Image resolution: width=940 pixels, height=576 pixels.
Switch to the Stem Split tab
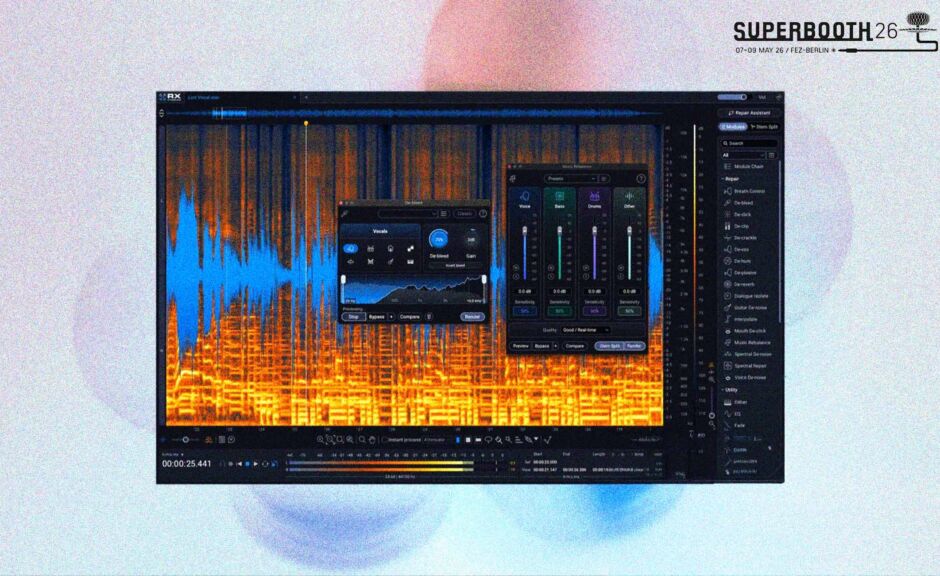(764, 127)
